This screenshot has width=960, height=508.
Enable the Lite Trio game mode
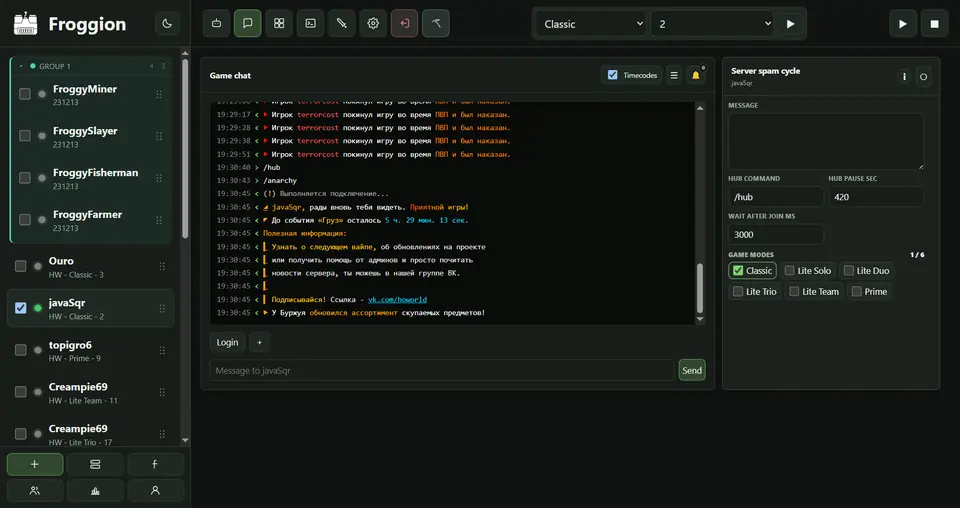738,291
